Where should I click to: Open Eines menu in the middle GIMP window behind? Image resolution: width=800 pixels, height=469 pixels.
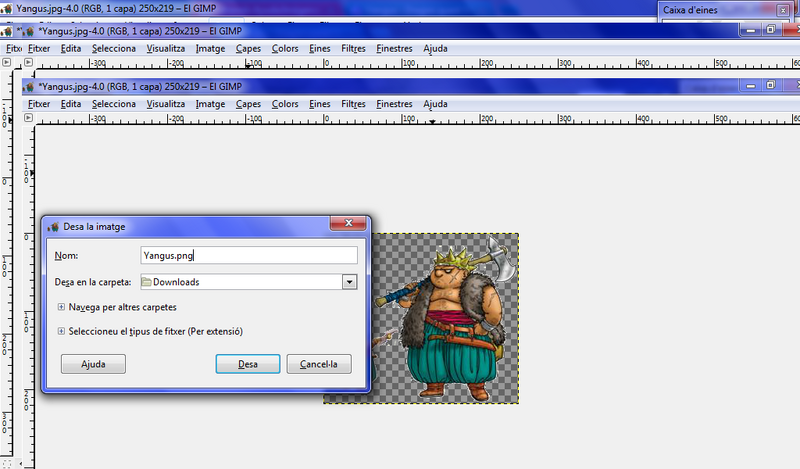[320, 48]
